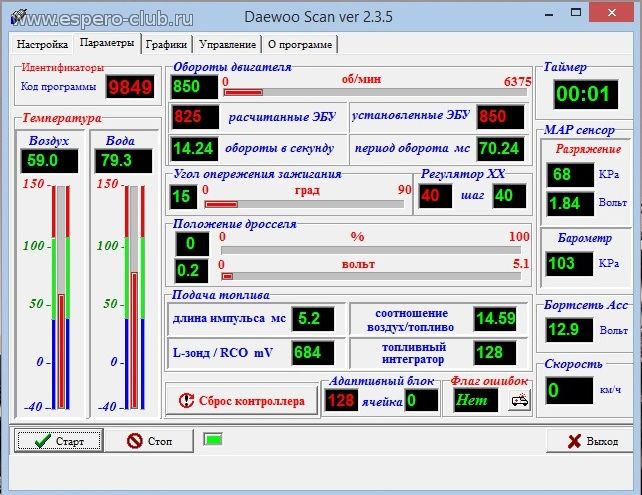Click the pulse length value 5.2
642x495 pixels.
[313, 319]
